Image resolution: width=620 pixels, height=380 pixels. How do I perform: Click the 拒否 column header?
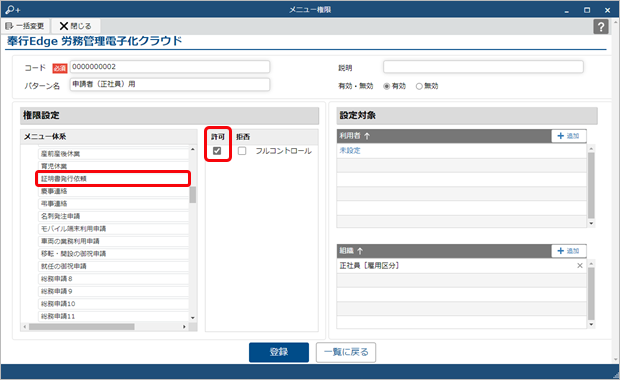pos(243,137)
